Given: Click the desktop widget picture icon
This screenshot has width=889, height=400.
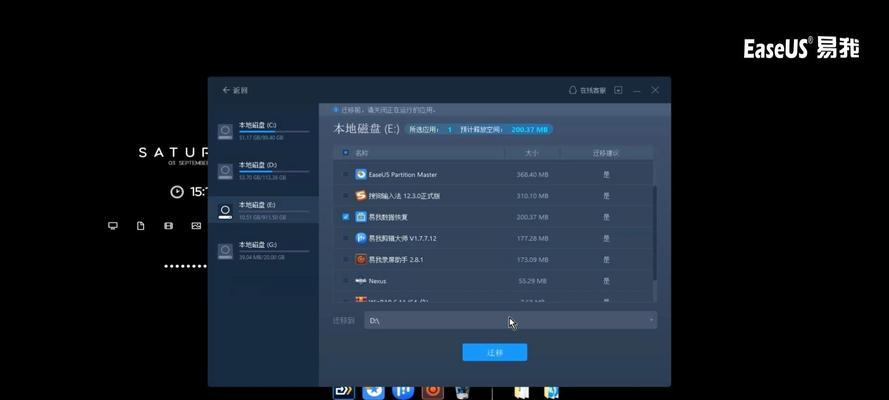Looking at the screenshot, I should pos(196,225).
